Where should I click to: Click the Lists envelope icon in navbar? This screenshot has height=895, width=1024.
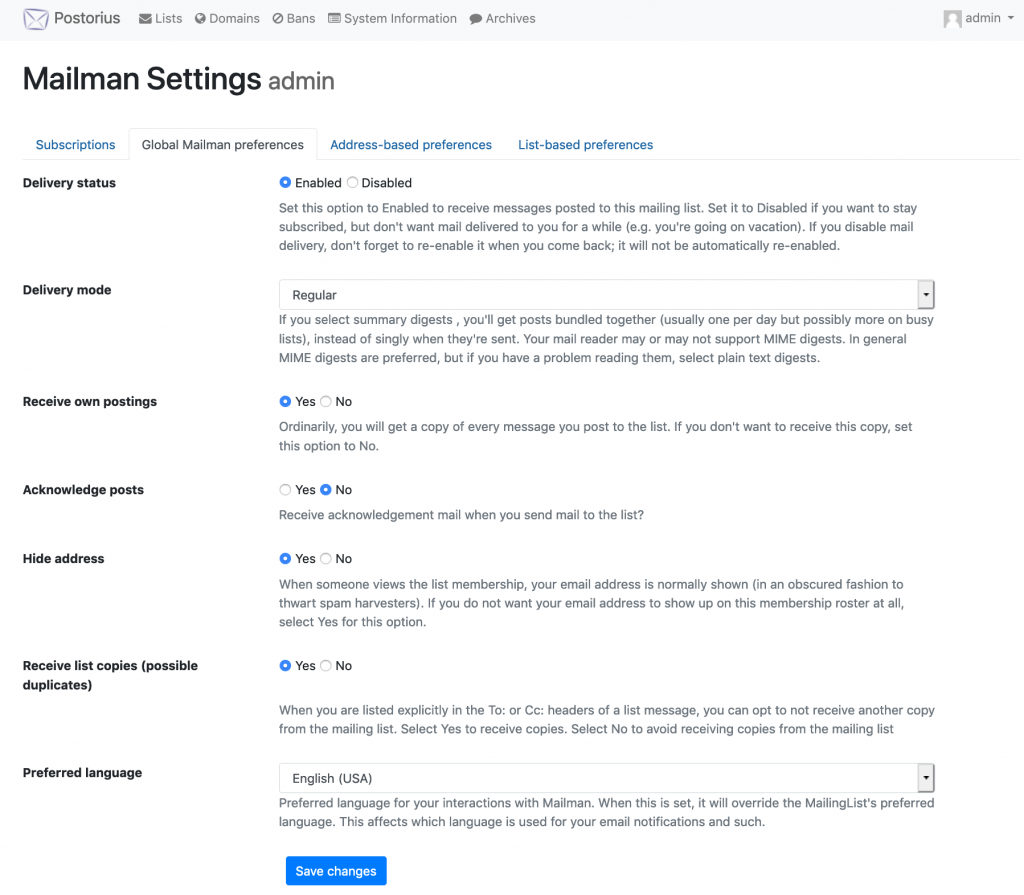point(146,19)
